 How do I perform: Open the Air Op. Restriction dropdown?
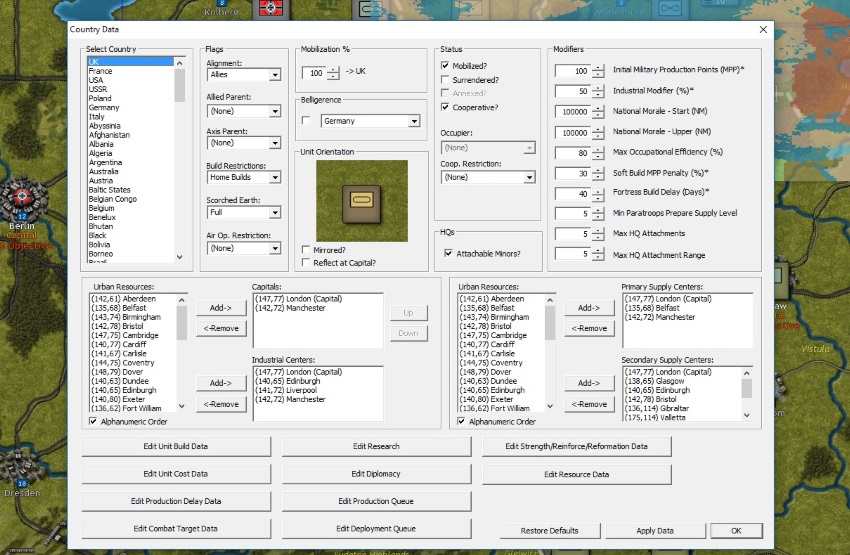[275, 248]
